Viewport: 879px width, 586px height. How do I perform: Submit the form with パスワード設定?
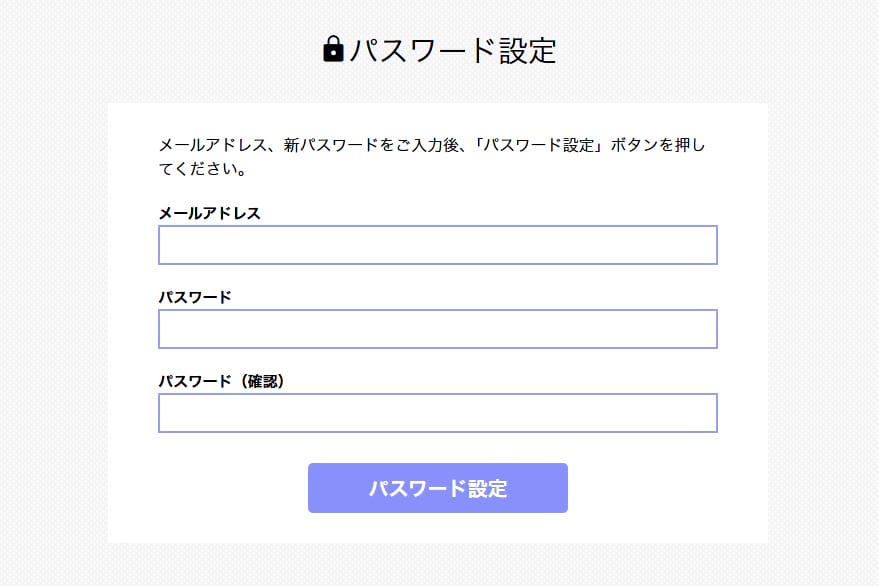point(438,488)
